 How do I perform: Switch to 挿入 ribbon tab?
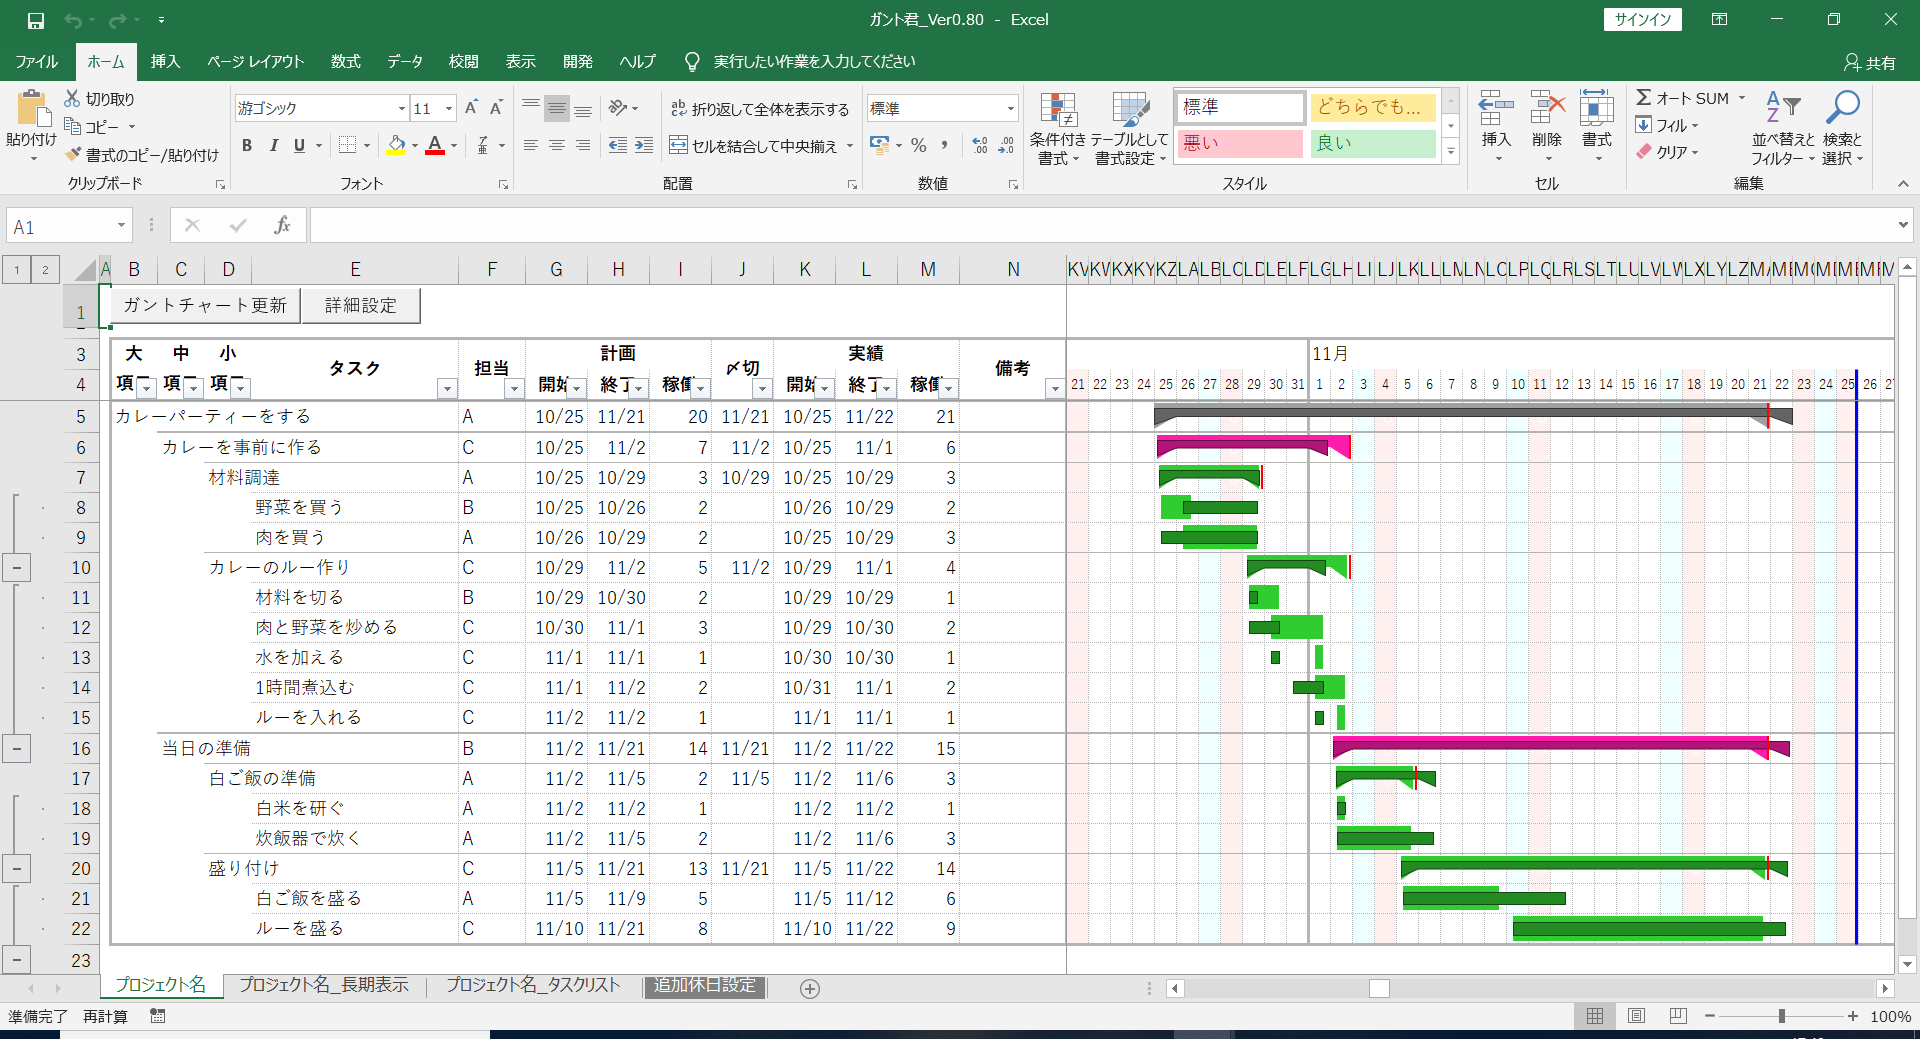pos(165,62)
